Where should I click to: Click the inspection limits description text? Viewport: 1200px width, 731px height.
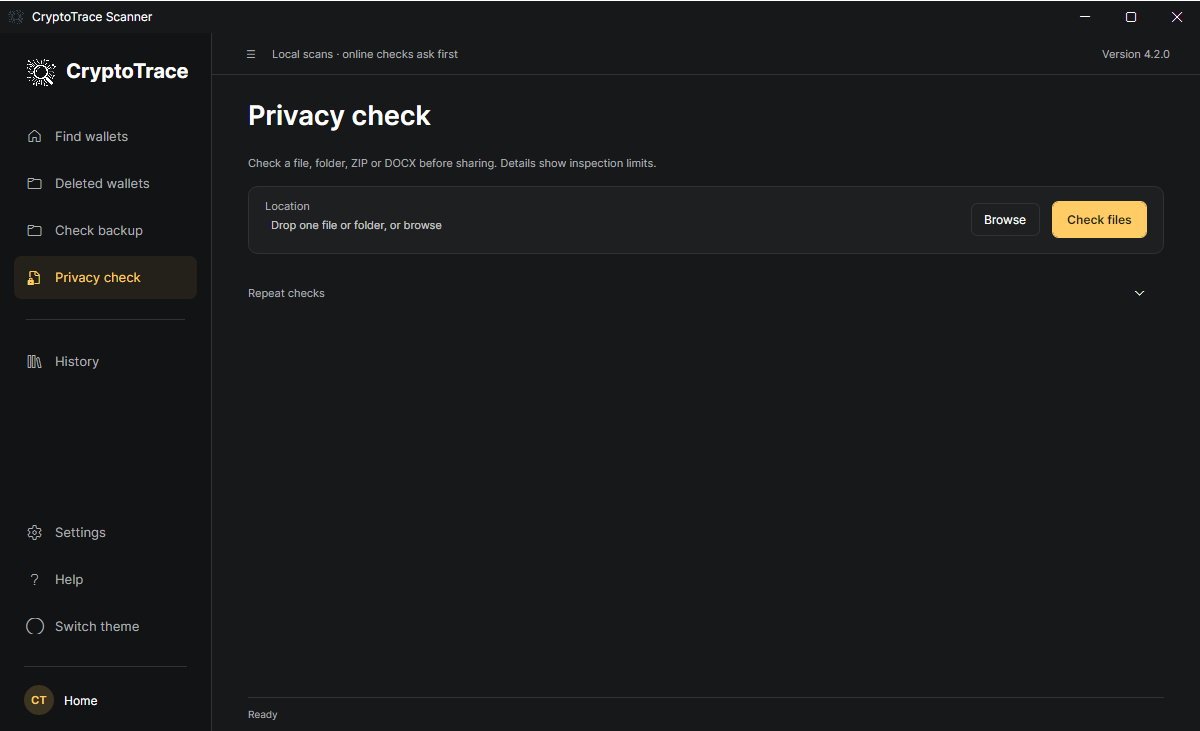point(452,163)
